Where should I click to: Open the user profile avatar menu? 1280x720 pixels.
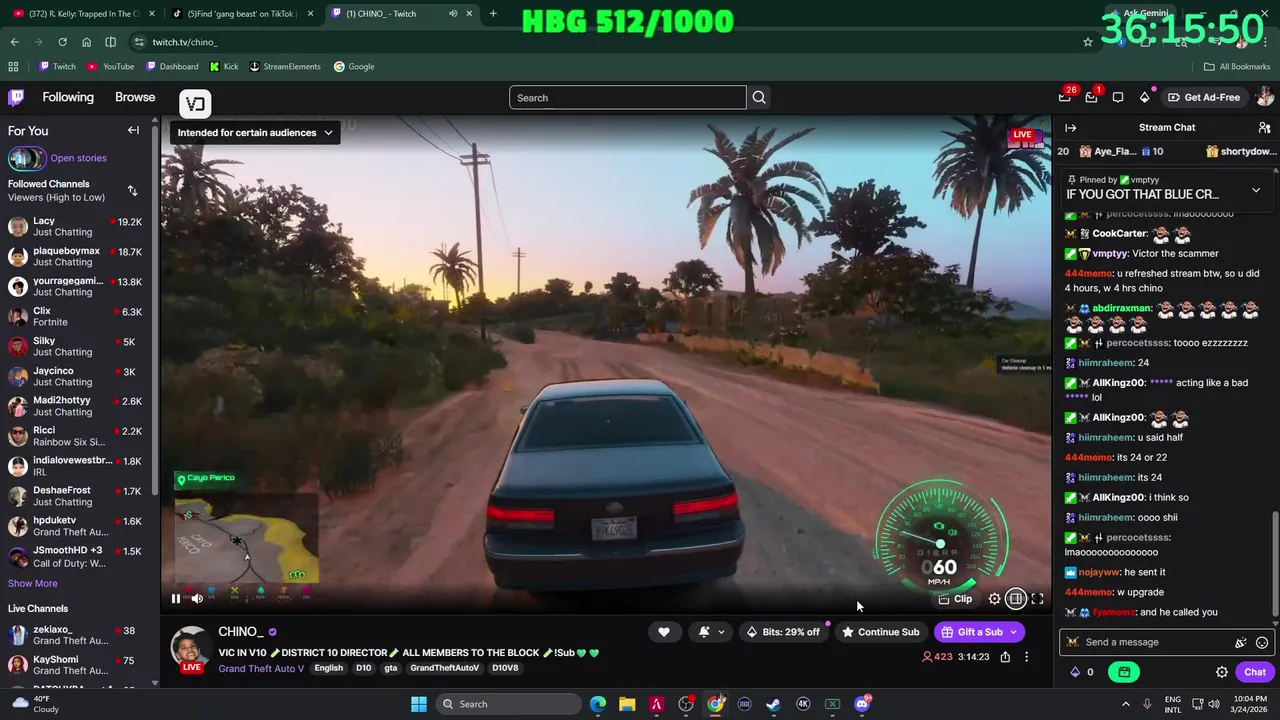[1265, 97]
